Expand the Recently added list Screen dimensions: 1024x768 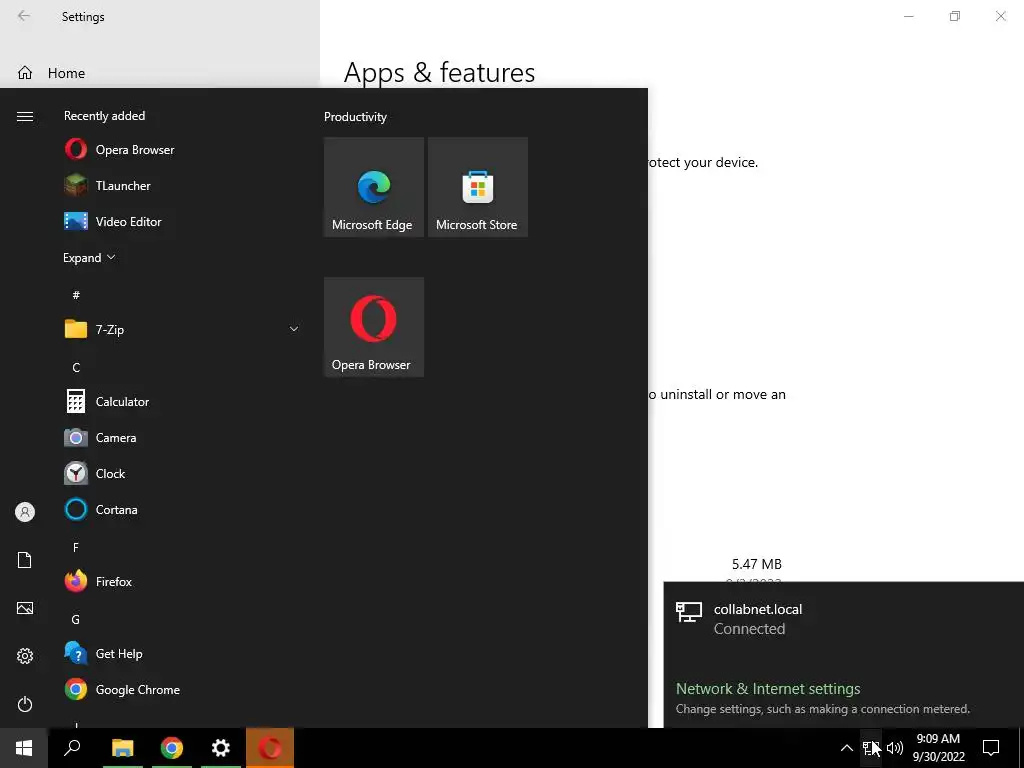[89, 258]
